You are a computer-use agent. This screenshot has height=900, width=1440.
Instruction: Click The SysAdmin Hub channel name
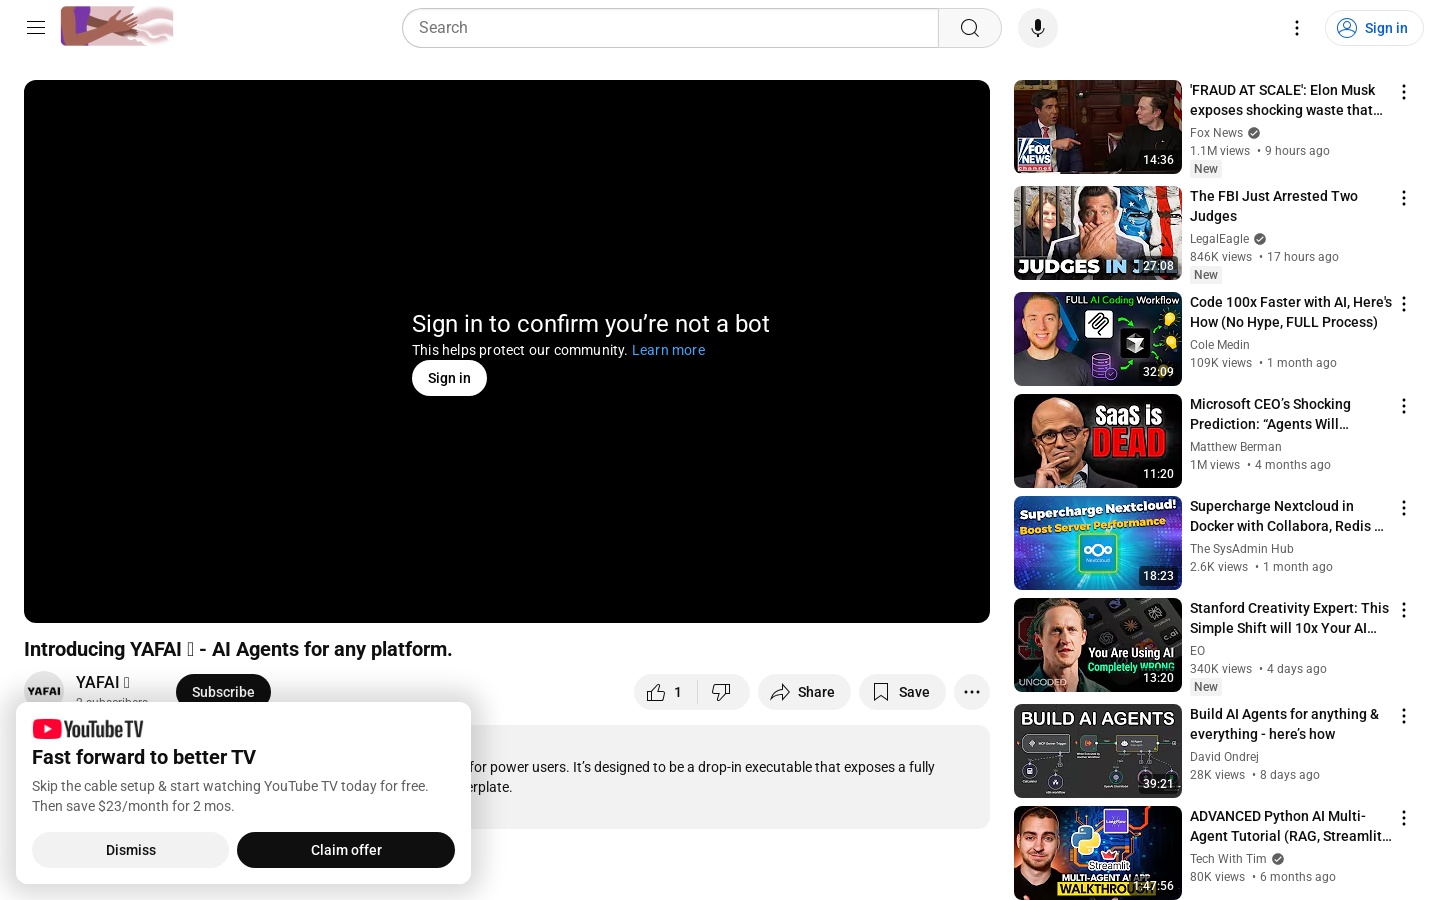pyautogui.click(x=1241, y=549)
